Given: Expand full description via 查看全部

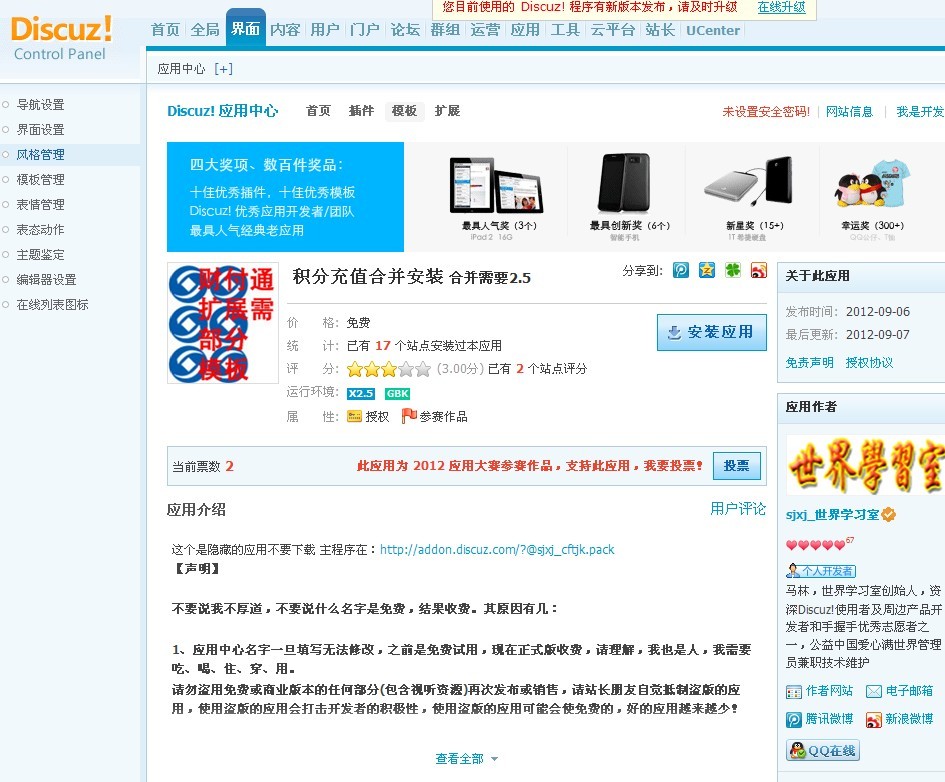Looking at the screenshot, I should coord(466,759).
